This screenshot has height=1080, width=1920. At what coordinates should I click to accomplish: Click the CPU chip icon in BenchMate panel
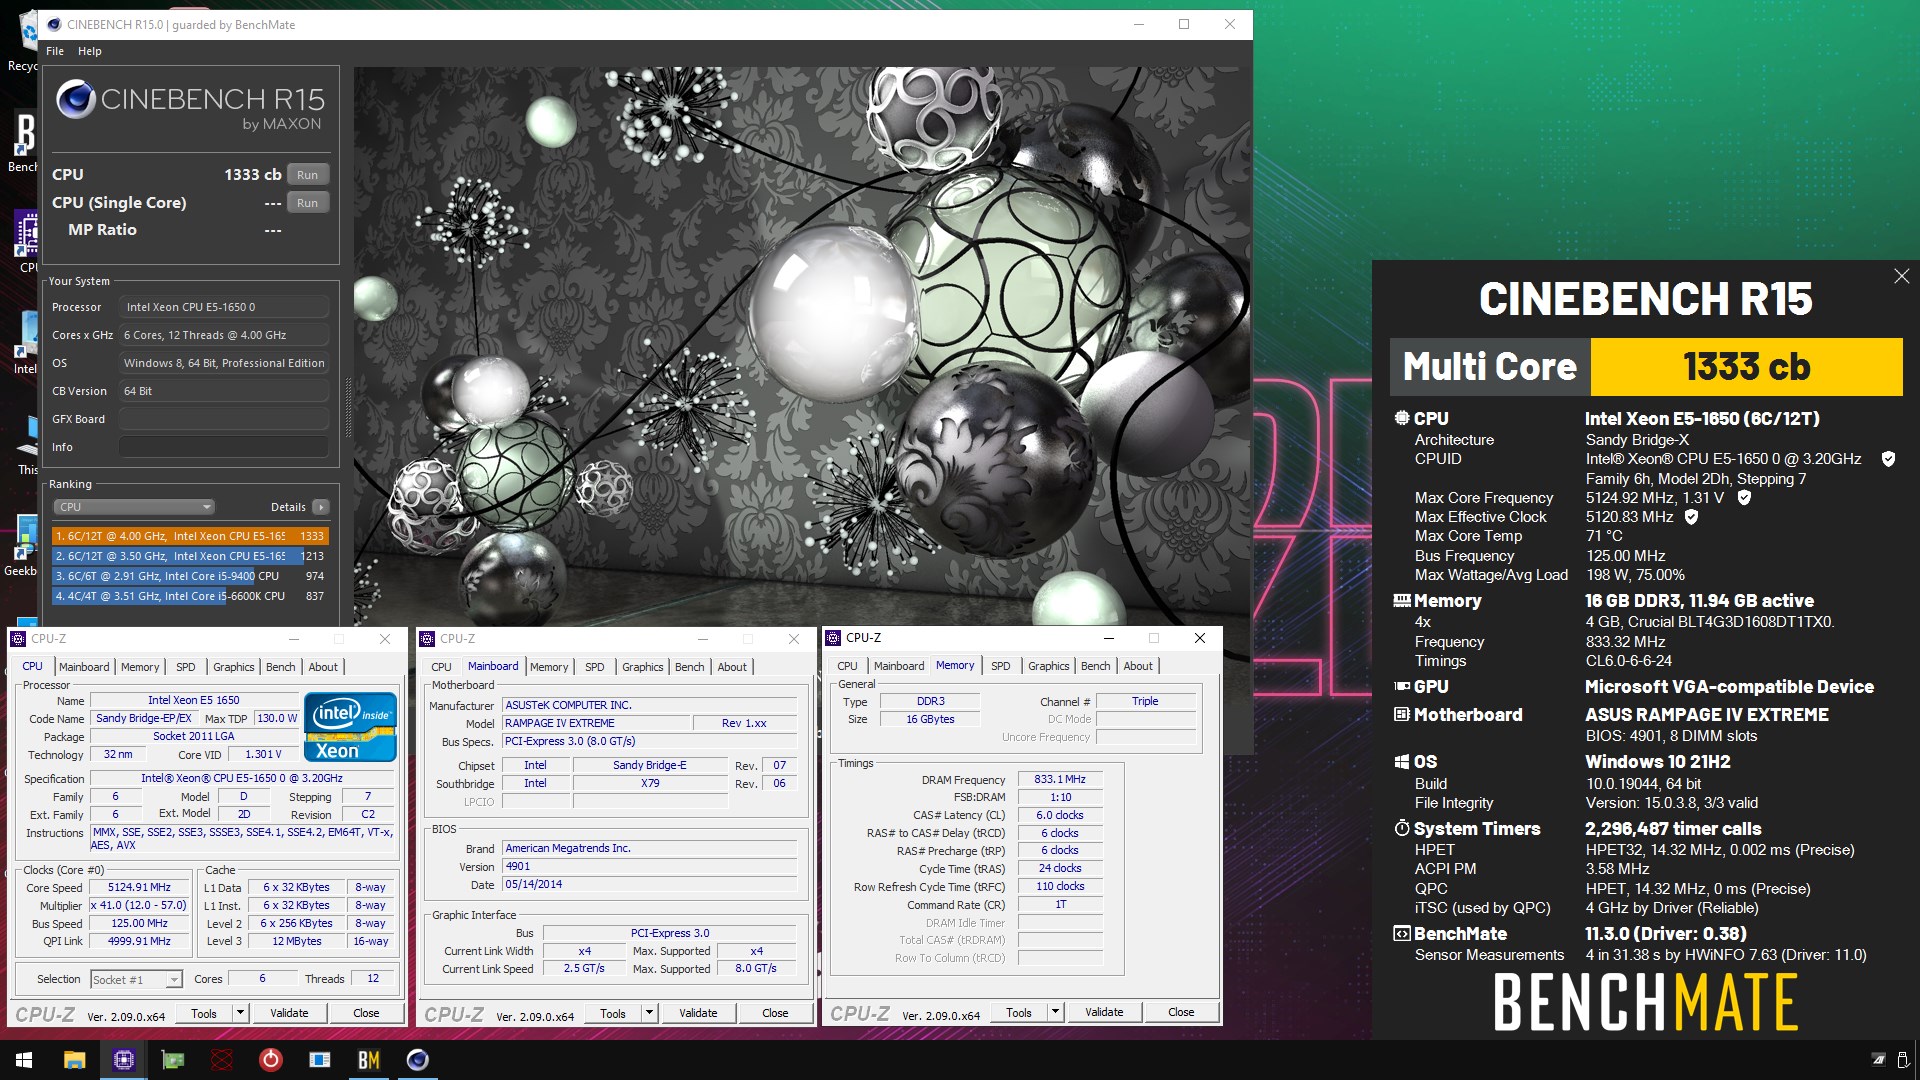[1402, 418]
